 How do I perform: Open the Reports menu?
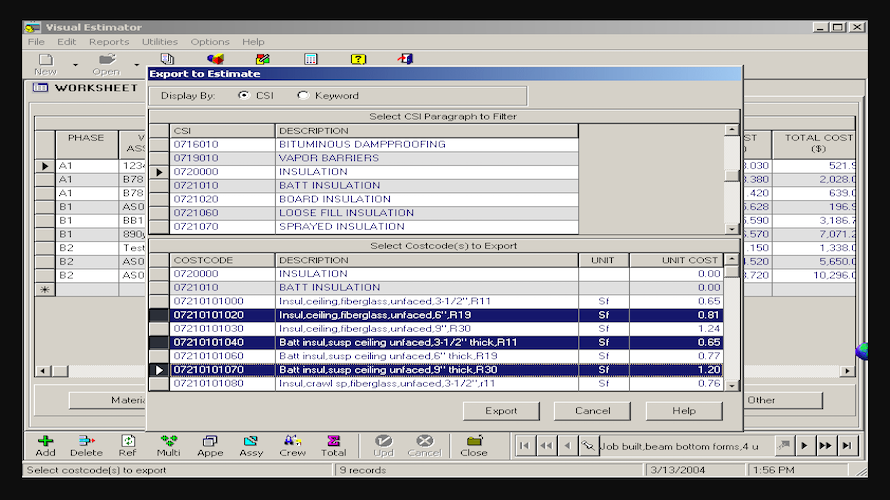108,42
